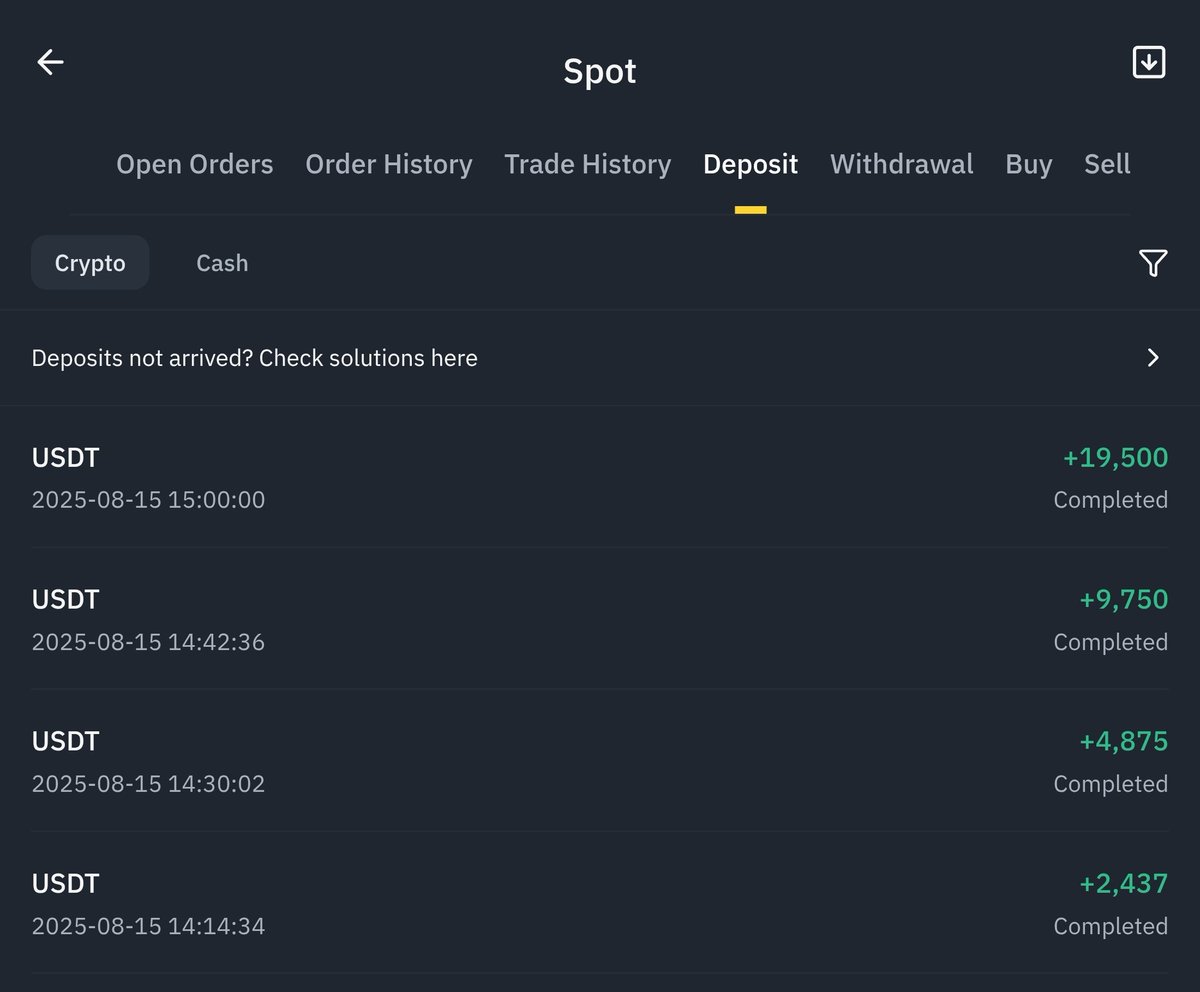Switch to the Withdrawal tab
Screen dimensions: 1200x992
click(x=902, y=164)
